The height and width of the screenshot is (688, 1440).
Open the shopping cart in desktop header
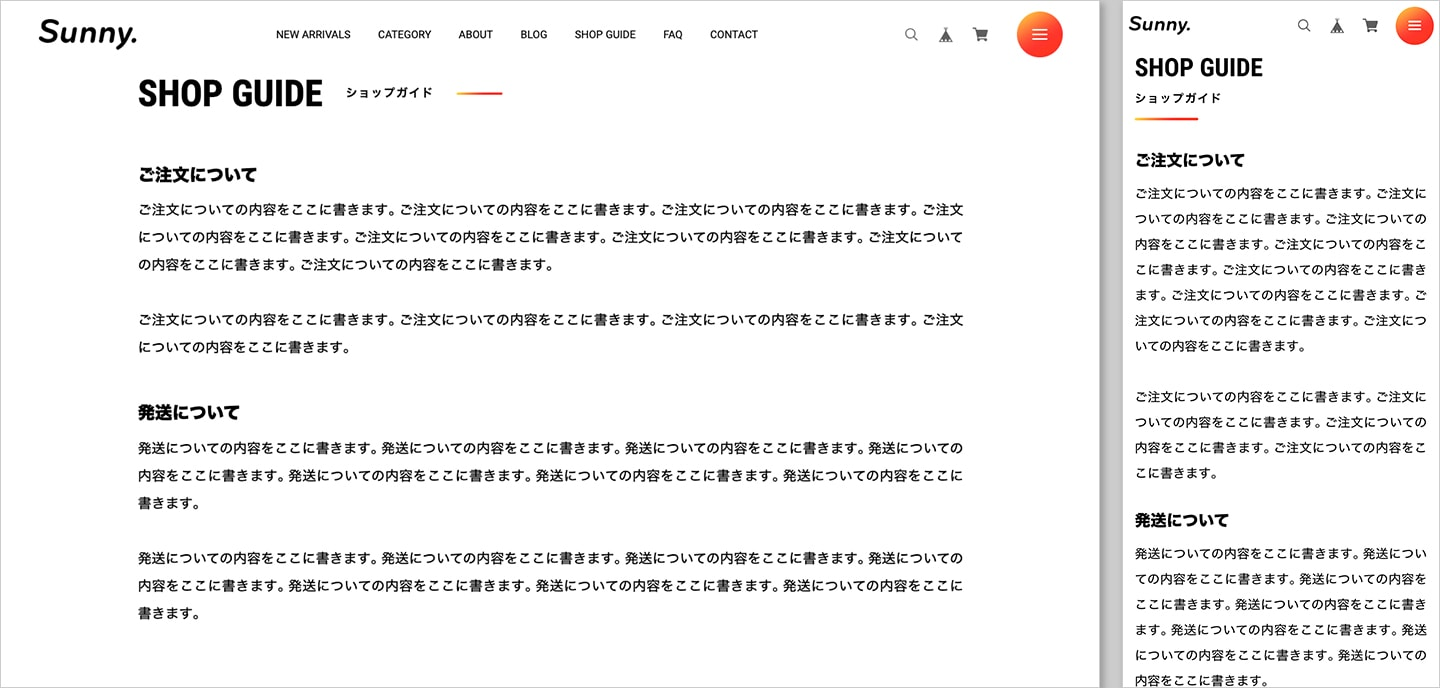click(981, 34)
